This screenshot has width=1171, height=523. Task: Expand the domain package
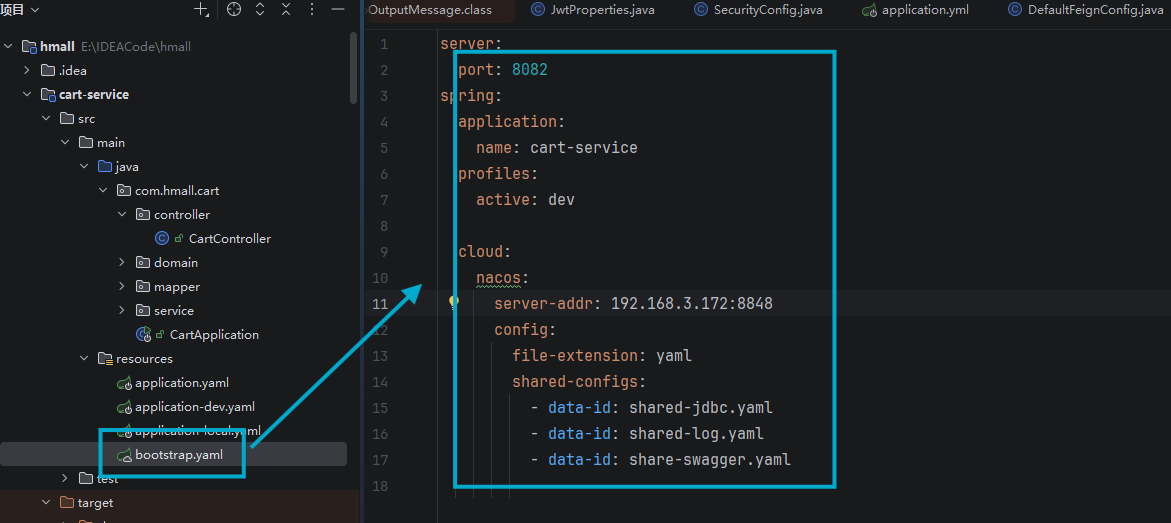[x=122, y=262]
